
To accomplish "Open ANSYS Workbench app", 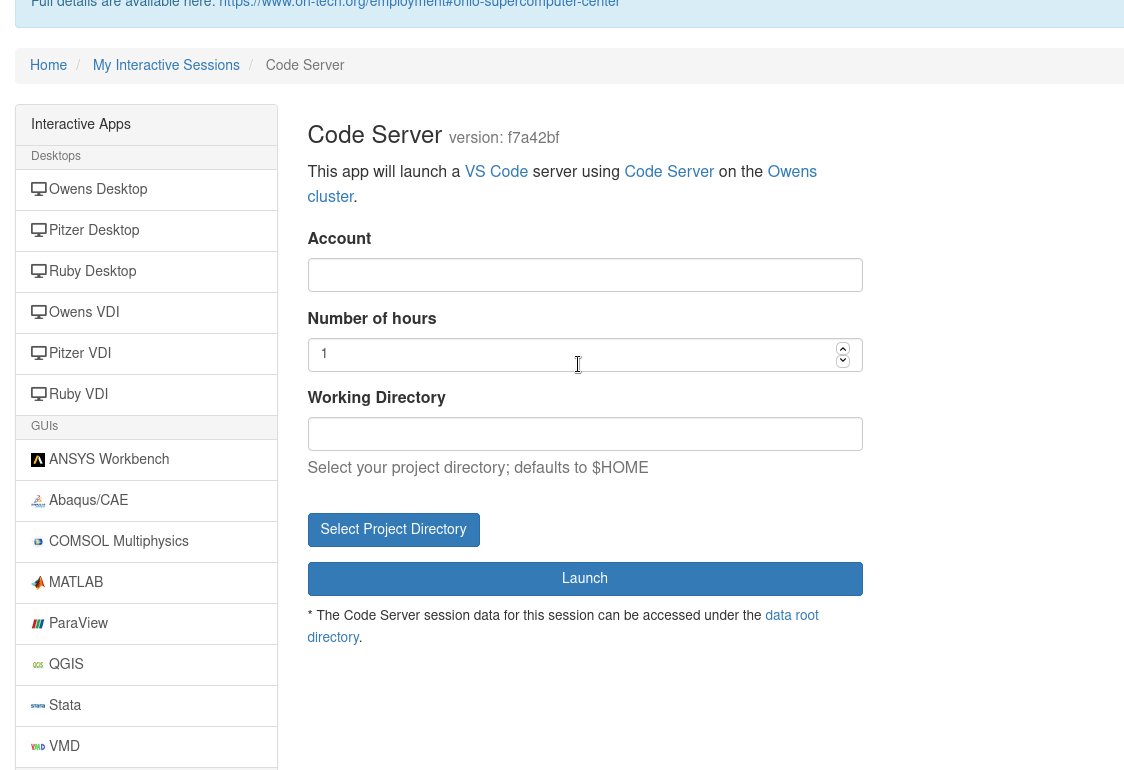I will click(x=146, y=460).
